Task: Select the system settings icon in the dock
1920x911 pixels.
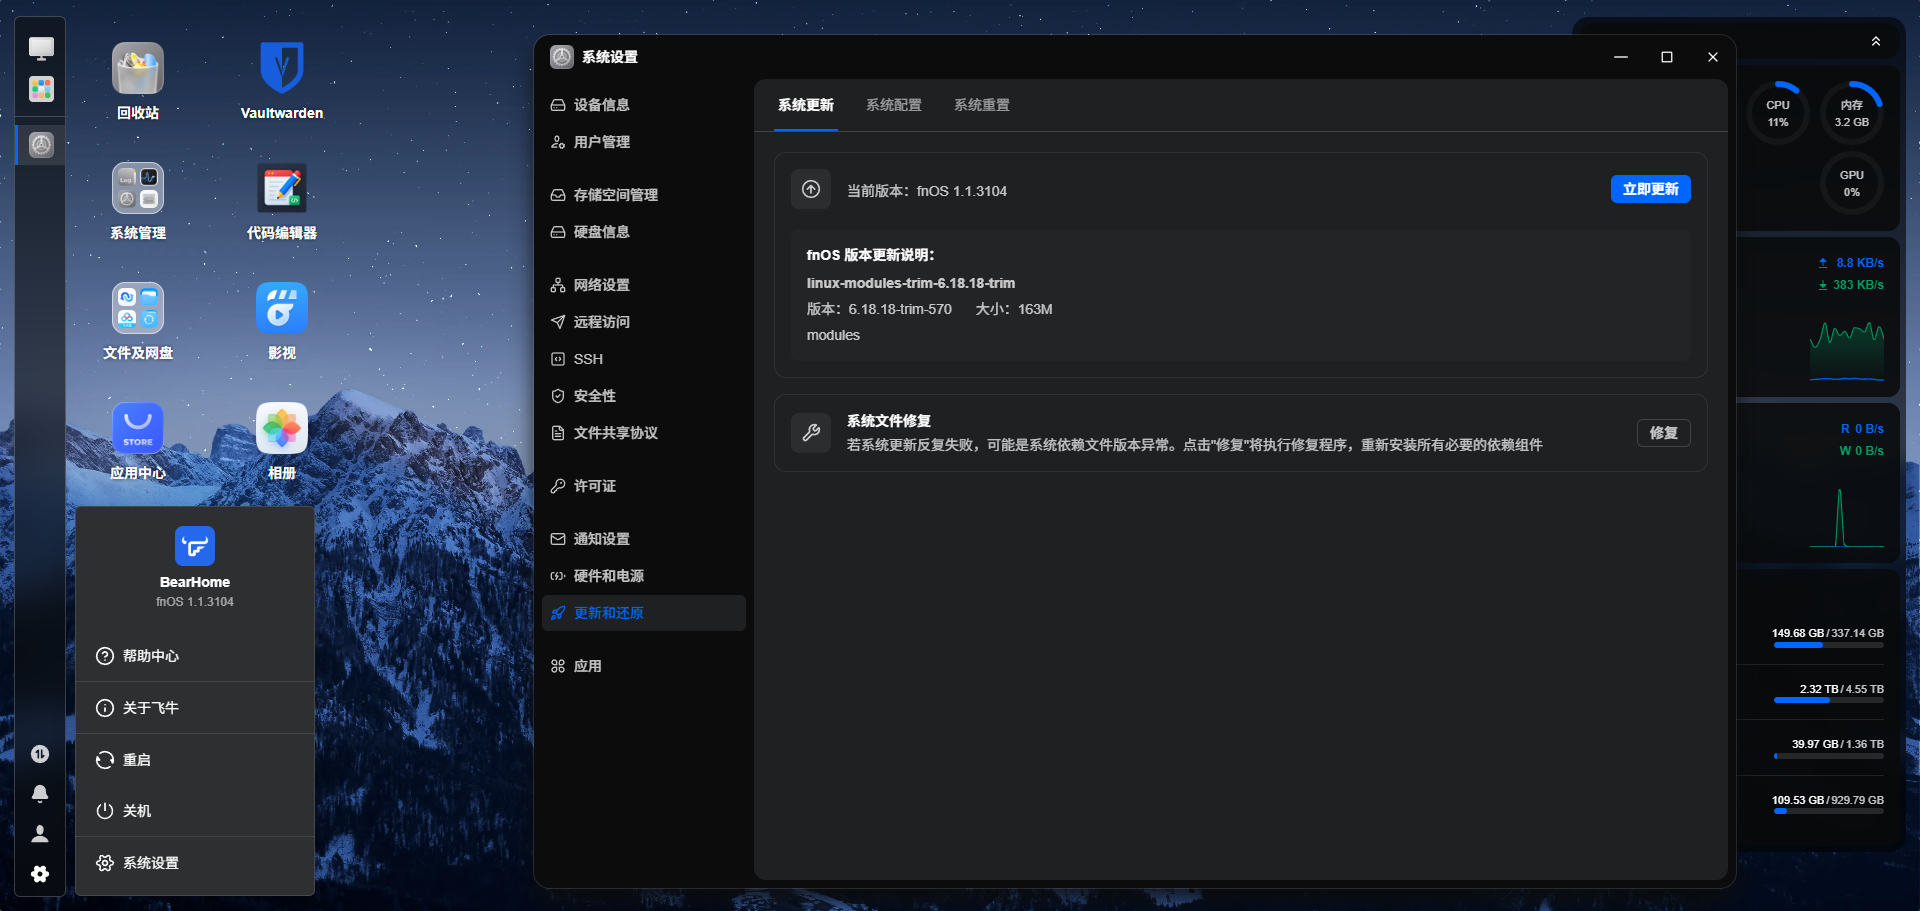Action: (x=41, y=145)
